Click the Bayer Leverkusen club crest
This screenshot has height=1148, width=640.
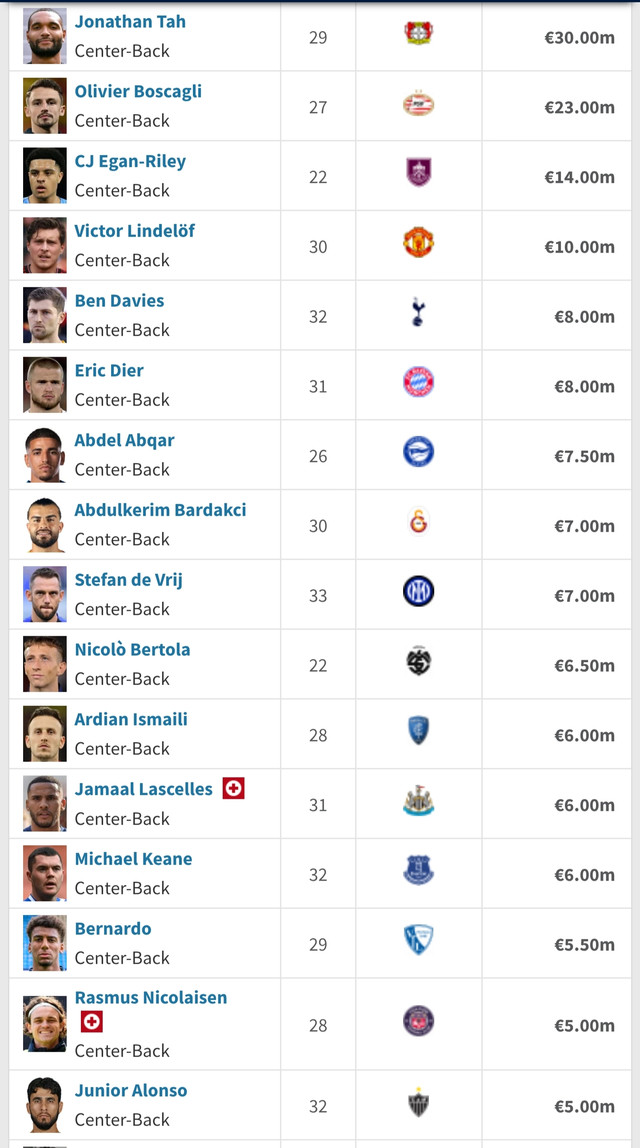point(418,33)
